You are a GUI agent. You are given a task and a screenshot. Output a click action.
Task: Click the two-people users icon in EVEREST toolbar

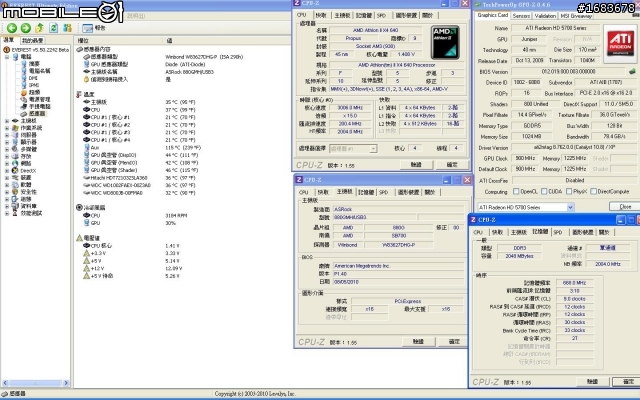coord(67,28)
